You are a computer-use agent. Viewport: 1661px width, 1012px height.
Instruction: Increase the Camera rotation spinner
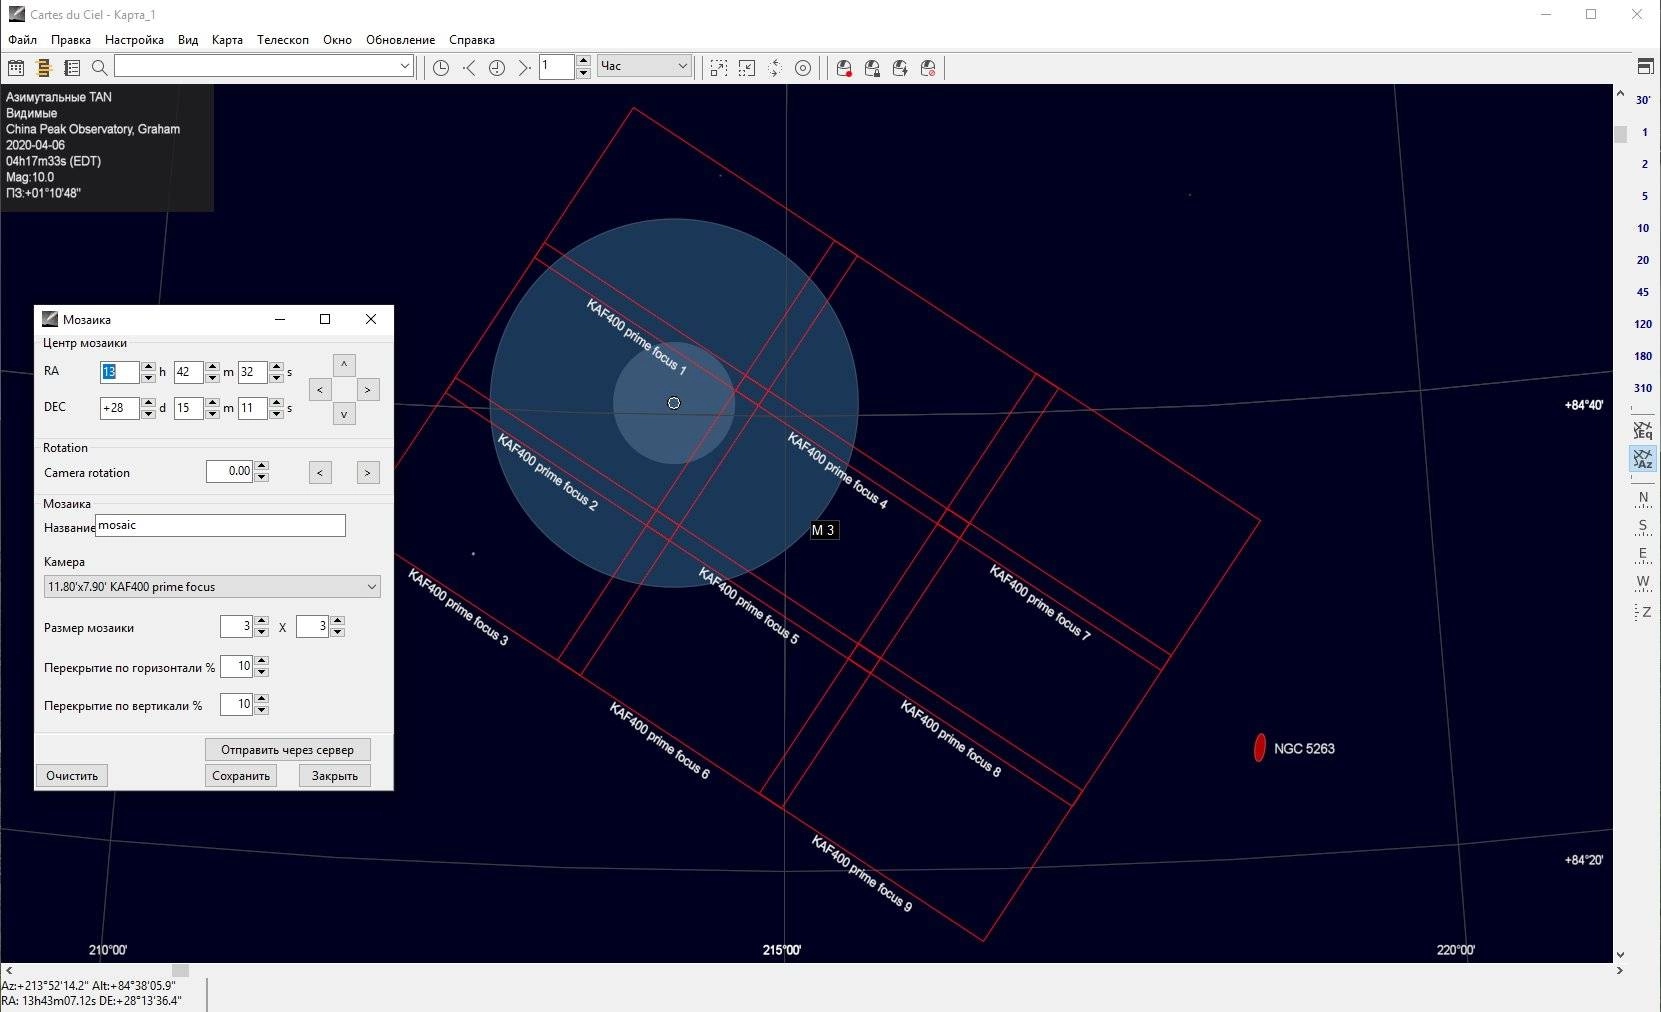tap(261, 466)
